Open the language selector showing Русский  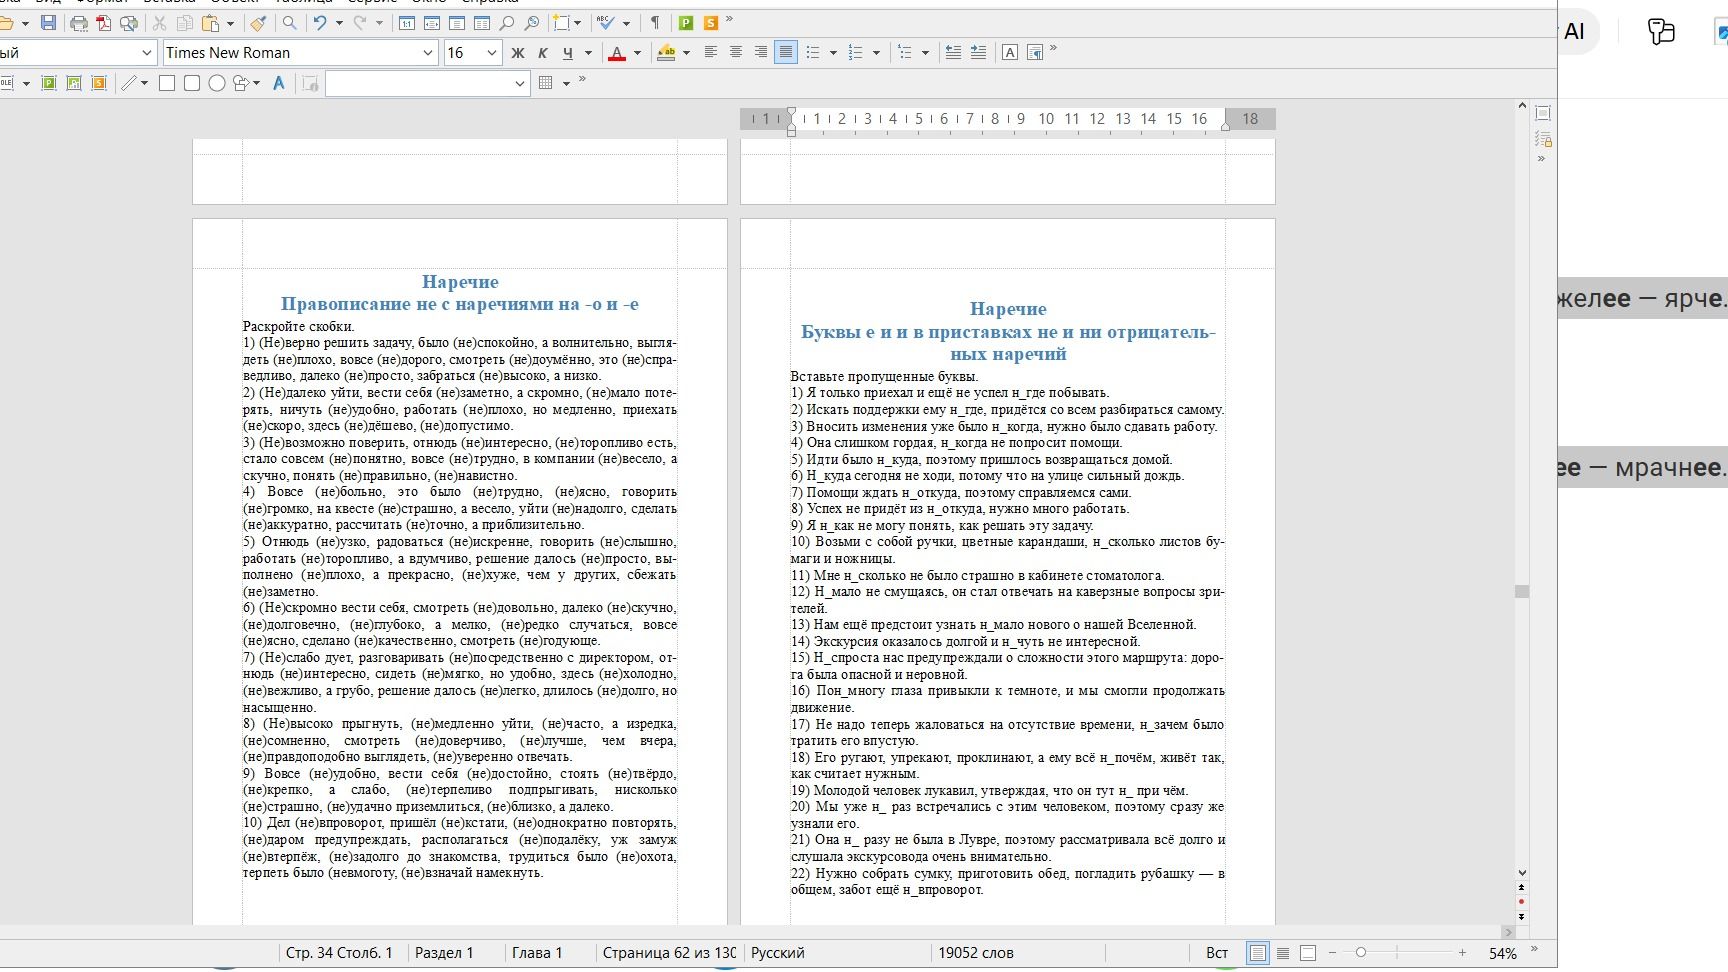point(778,953)
